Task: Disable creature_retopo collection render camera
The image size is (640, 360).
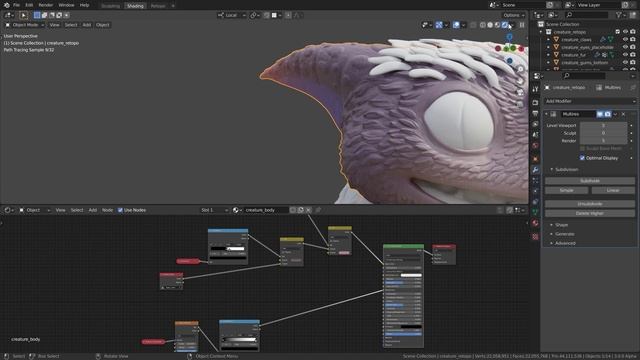Action: click(x=633, y=32)
